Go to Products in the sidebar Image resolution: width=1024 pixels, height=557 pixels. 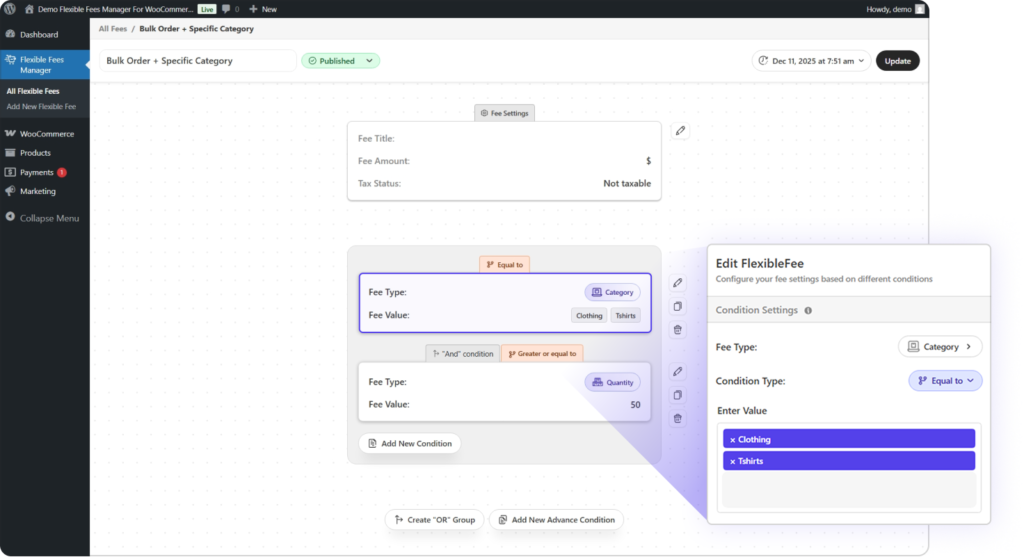pos(35,153)
